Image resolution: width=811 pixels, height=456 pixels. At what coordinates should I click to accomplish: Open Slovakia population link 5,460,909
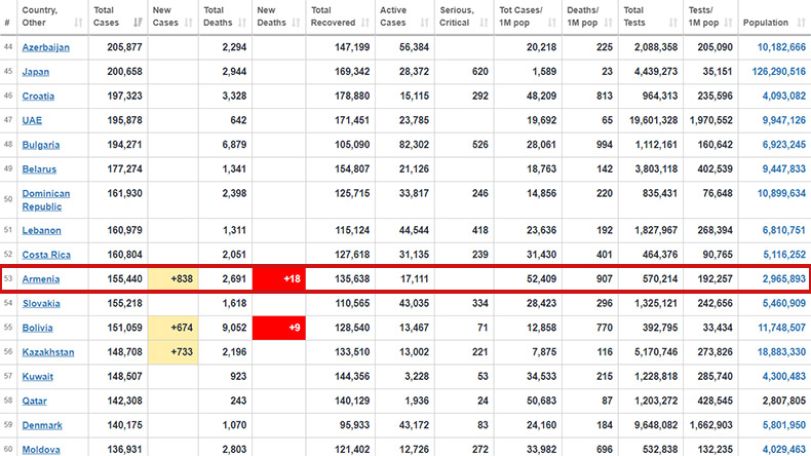pyautogui.click(x=784, y=303)
